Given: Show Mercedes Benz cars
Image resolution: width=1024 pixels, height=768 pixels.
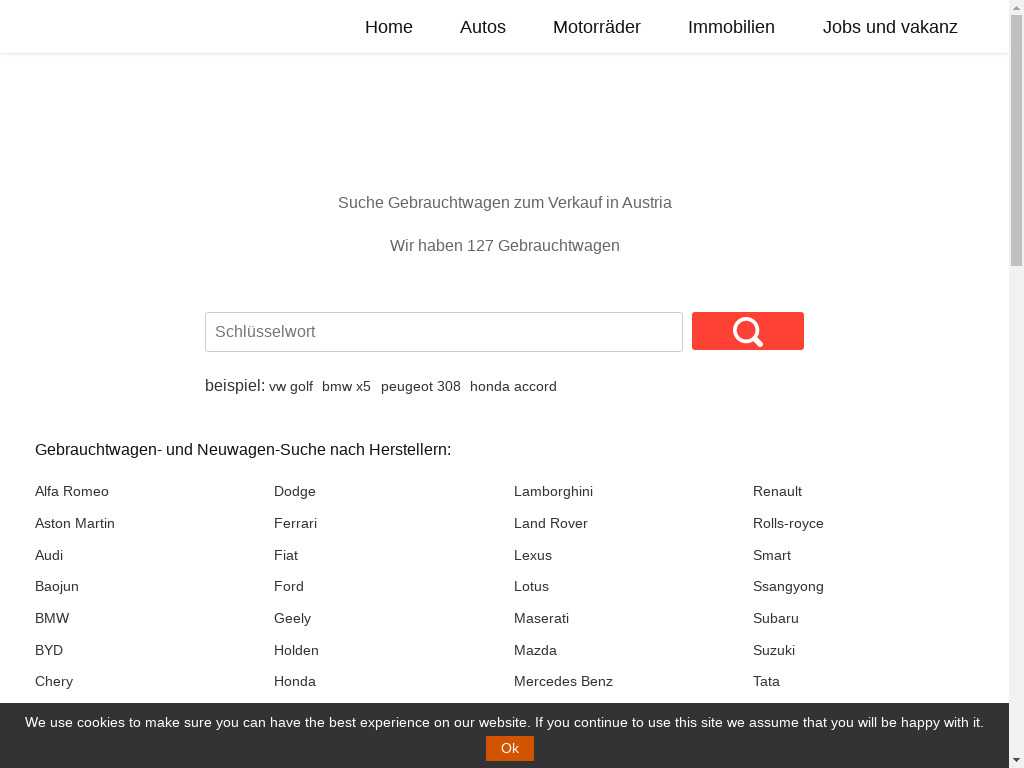Looking at the screenshot, I should [563, 681].
